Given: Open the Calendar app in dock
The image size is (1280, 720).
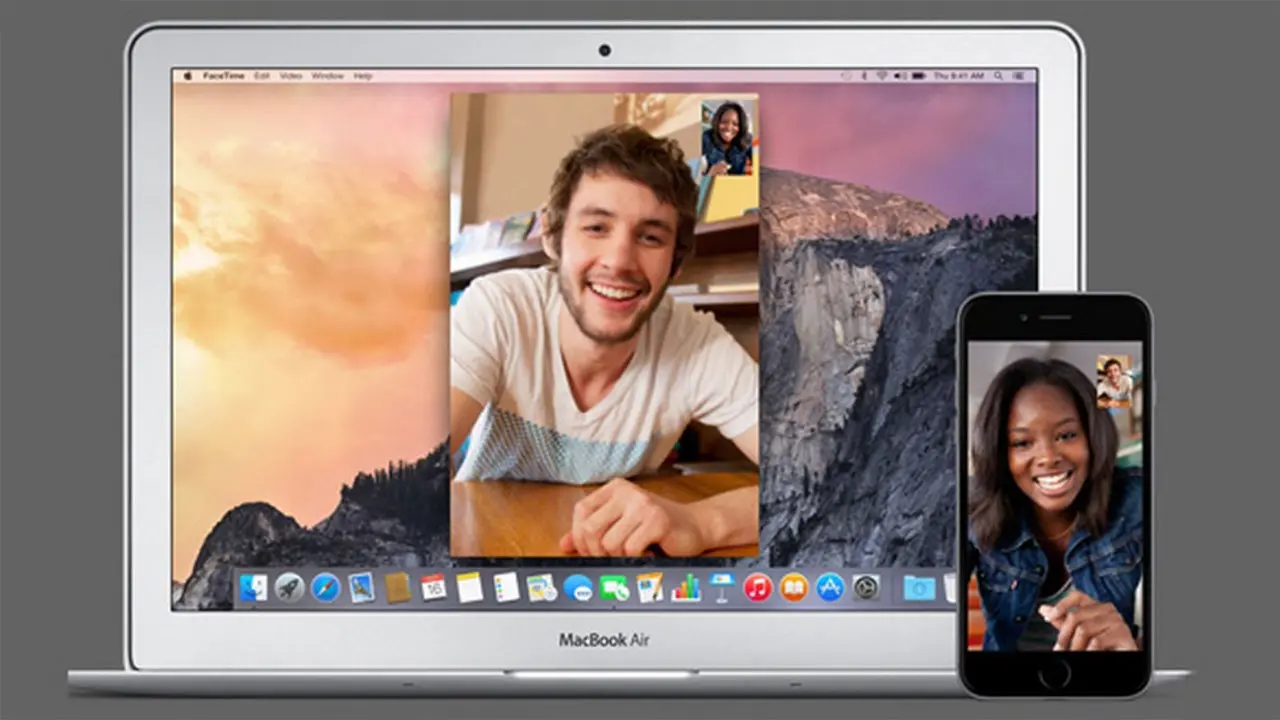Looking at the screenshot, I should coord(433,588).
